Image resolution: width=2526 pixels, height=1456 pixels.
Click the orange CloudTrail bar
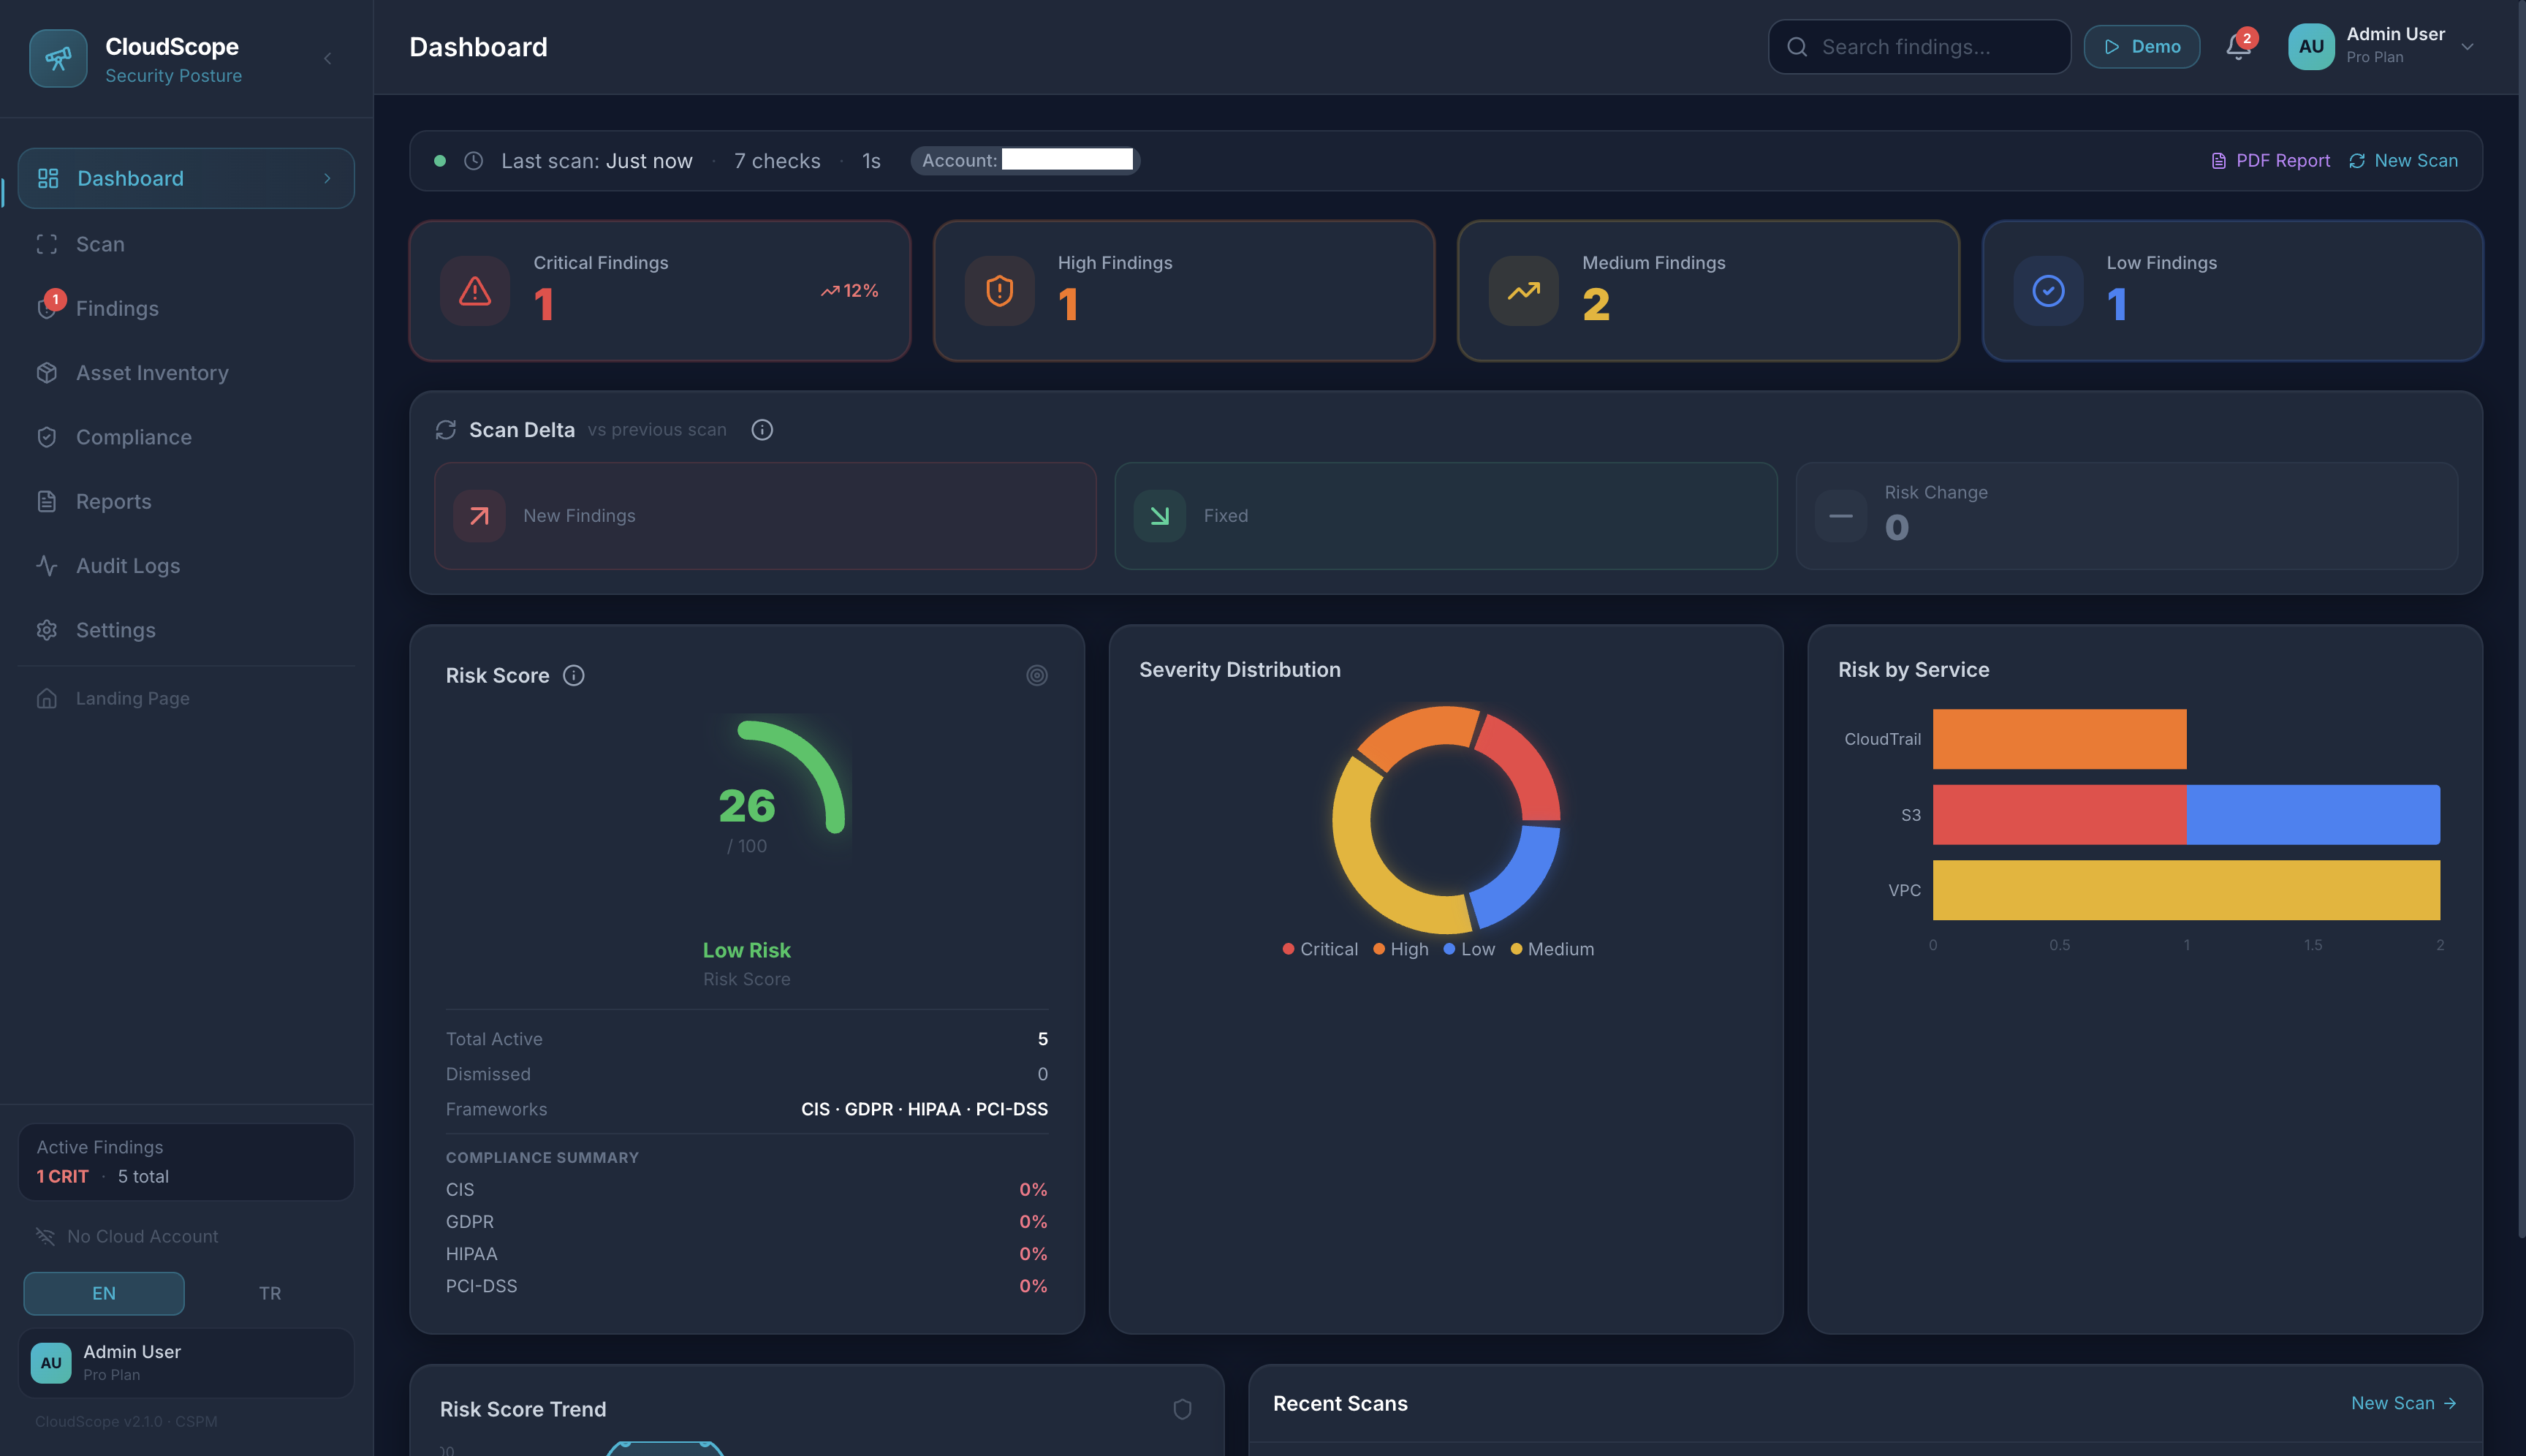tap(2059, 739)
